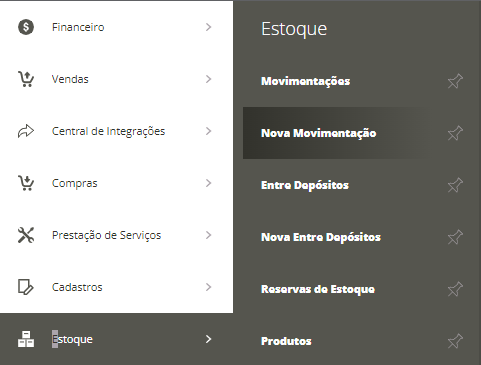Click the Compras cart icon

pyautogui.click(x=26, y=183)
